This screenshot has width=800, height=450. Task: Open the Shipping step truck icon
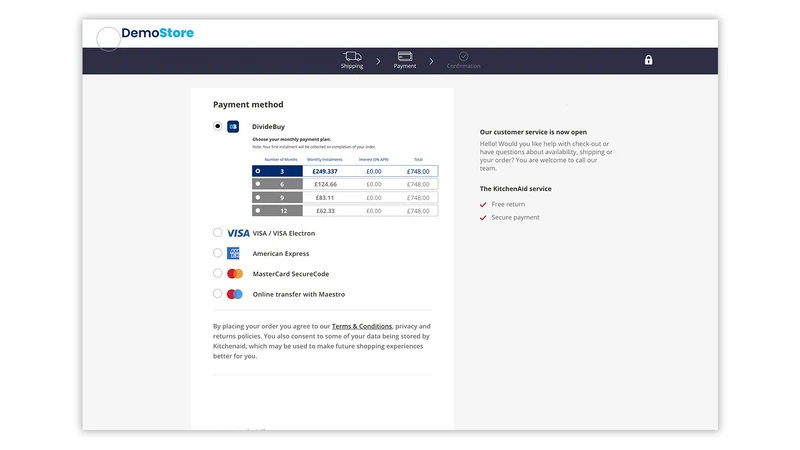[352, 56]
